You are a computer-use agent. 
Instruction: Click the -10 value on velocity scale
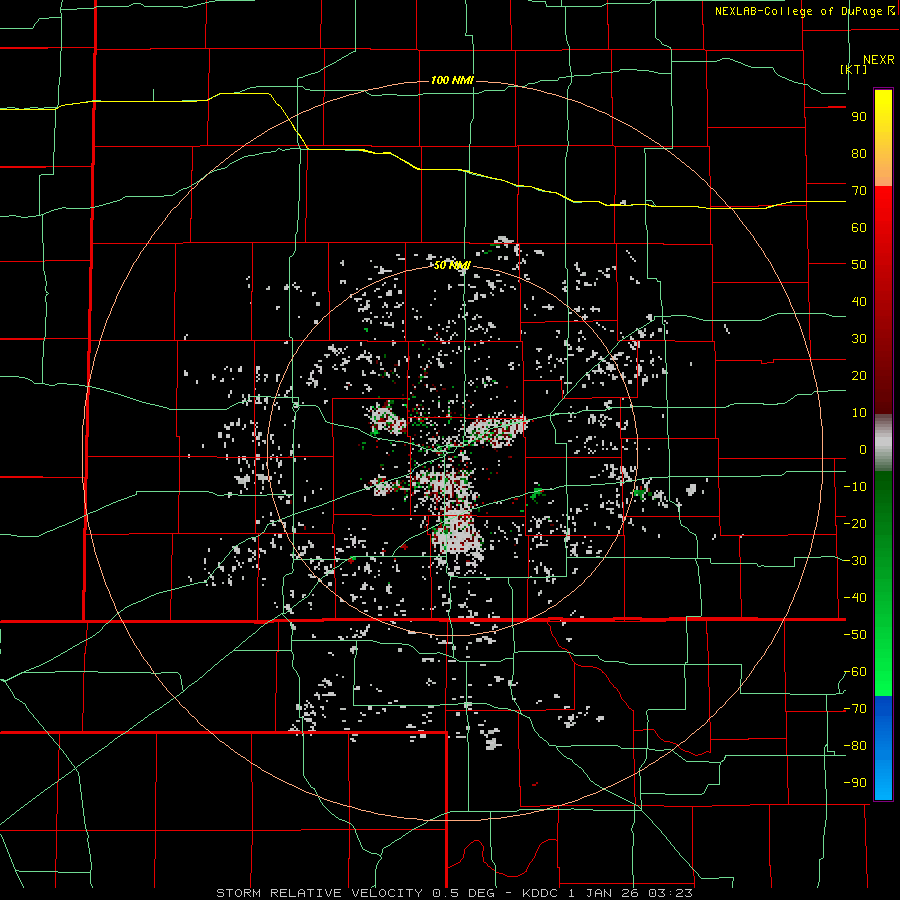pos(855,487)
